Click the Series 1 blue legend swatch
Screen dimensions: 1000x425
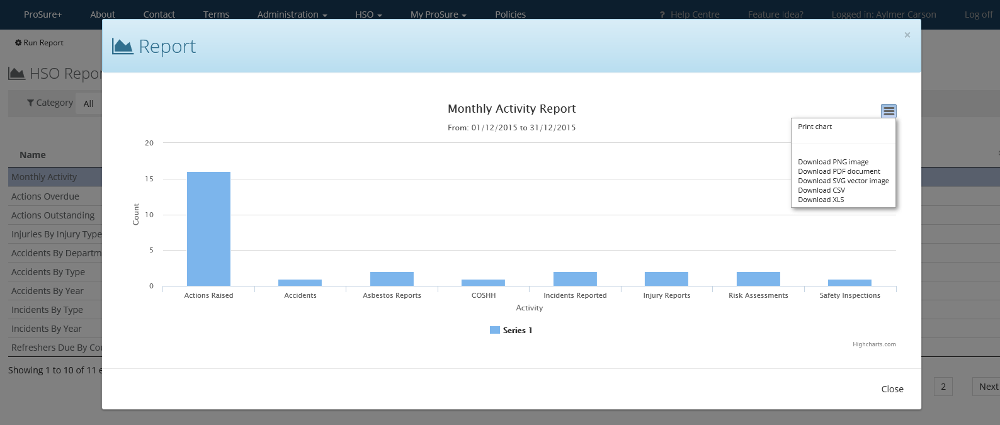click(x=495, y=330)
